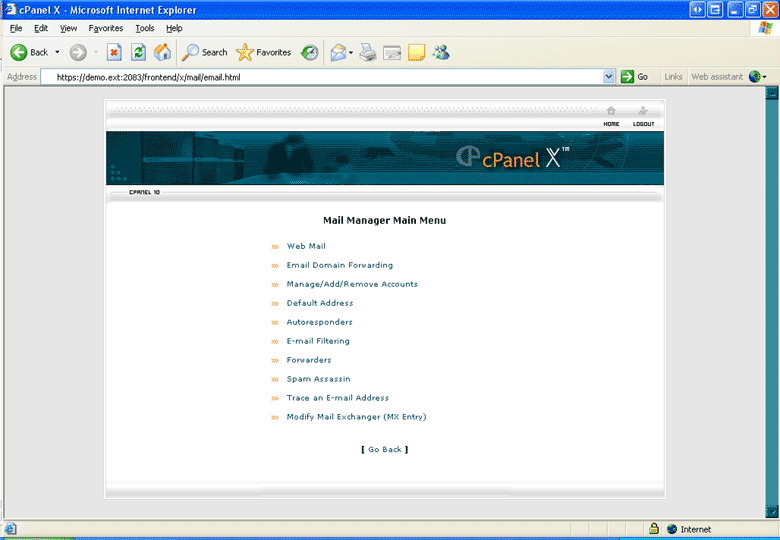780x540 pixels.
Task: Click the Print icon
Action: (x=368, y=52)
